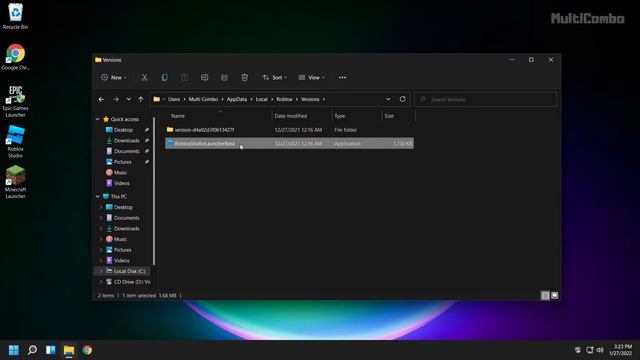Click the Share icon in toolbar
The width and height of the screenshot is (640, 360).
click(224, 78)
